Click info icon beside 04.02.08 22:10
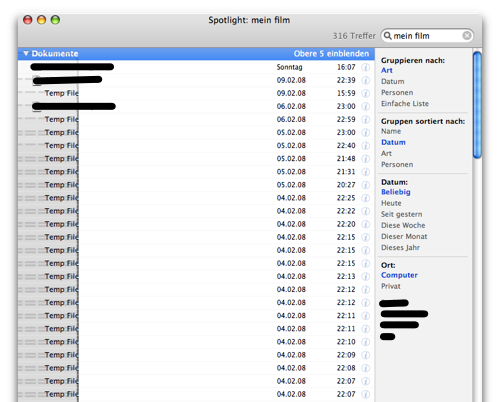The image size is (500, 402). 366,342
